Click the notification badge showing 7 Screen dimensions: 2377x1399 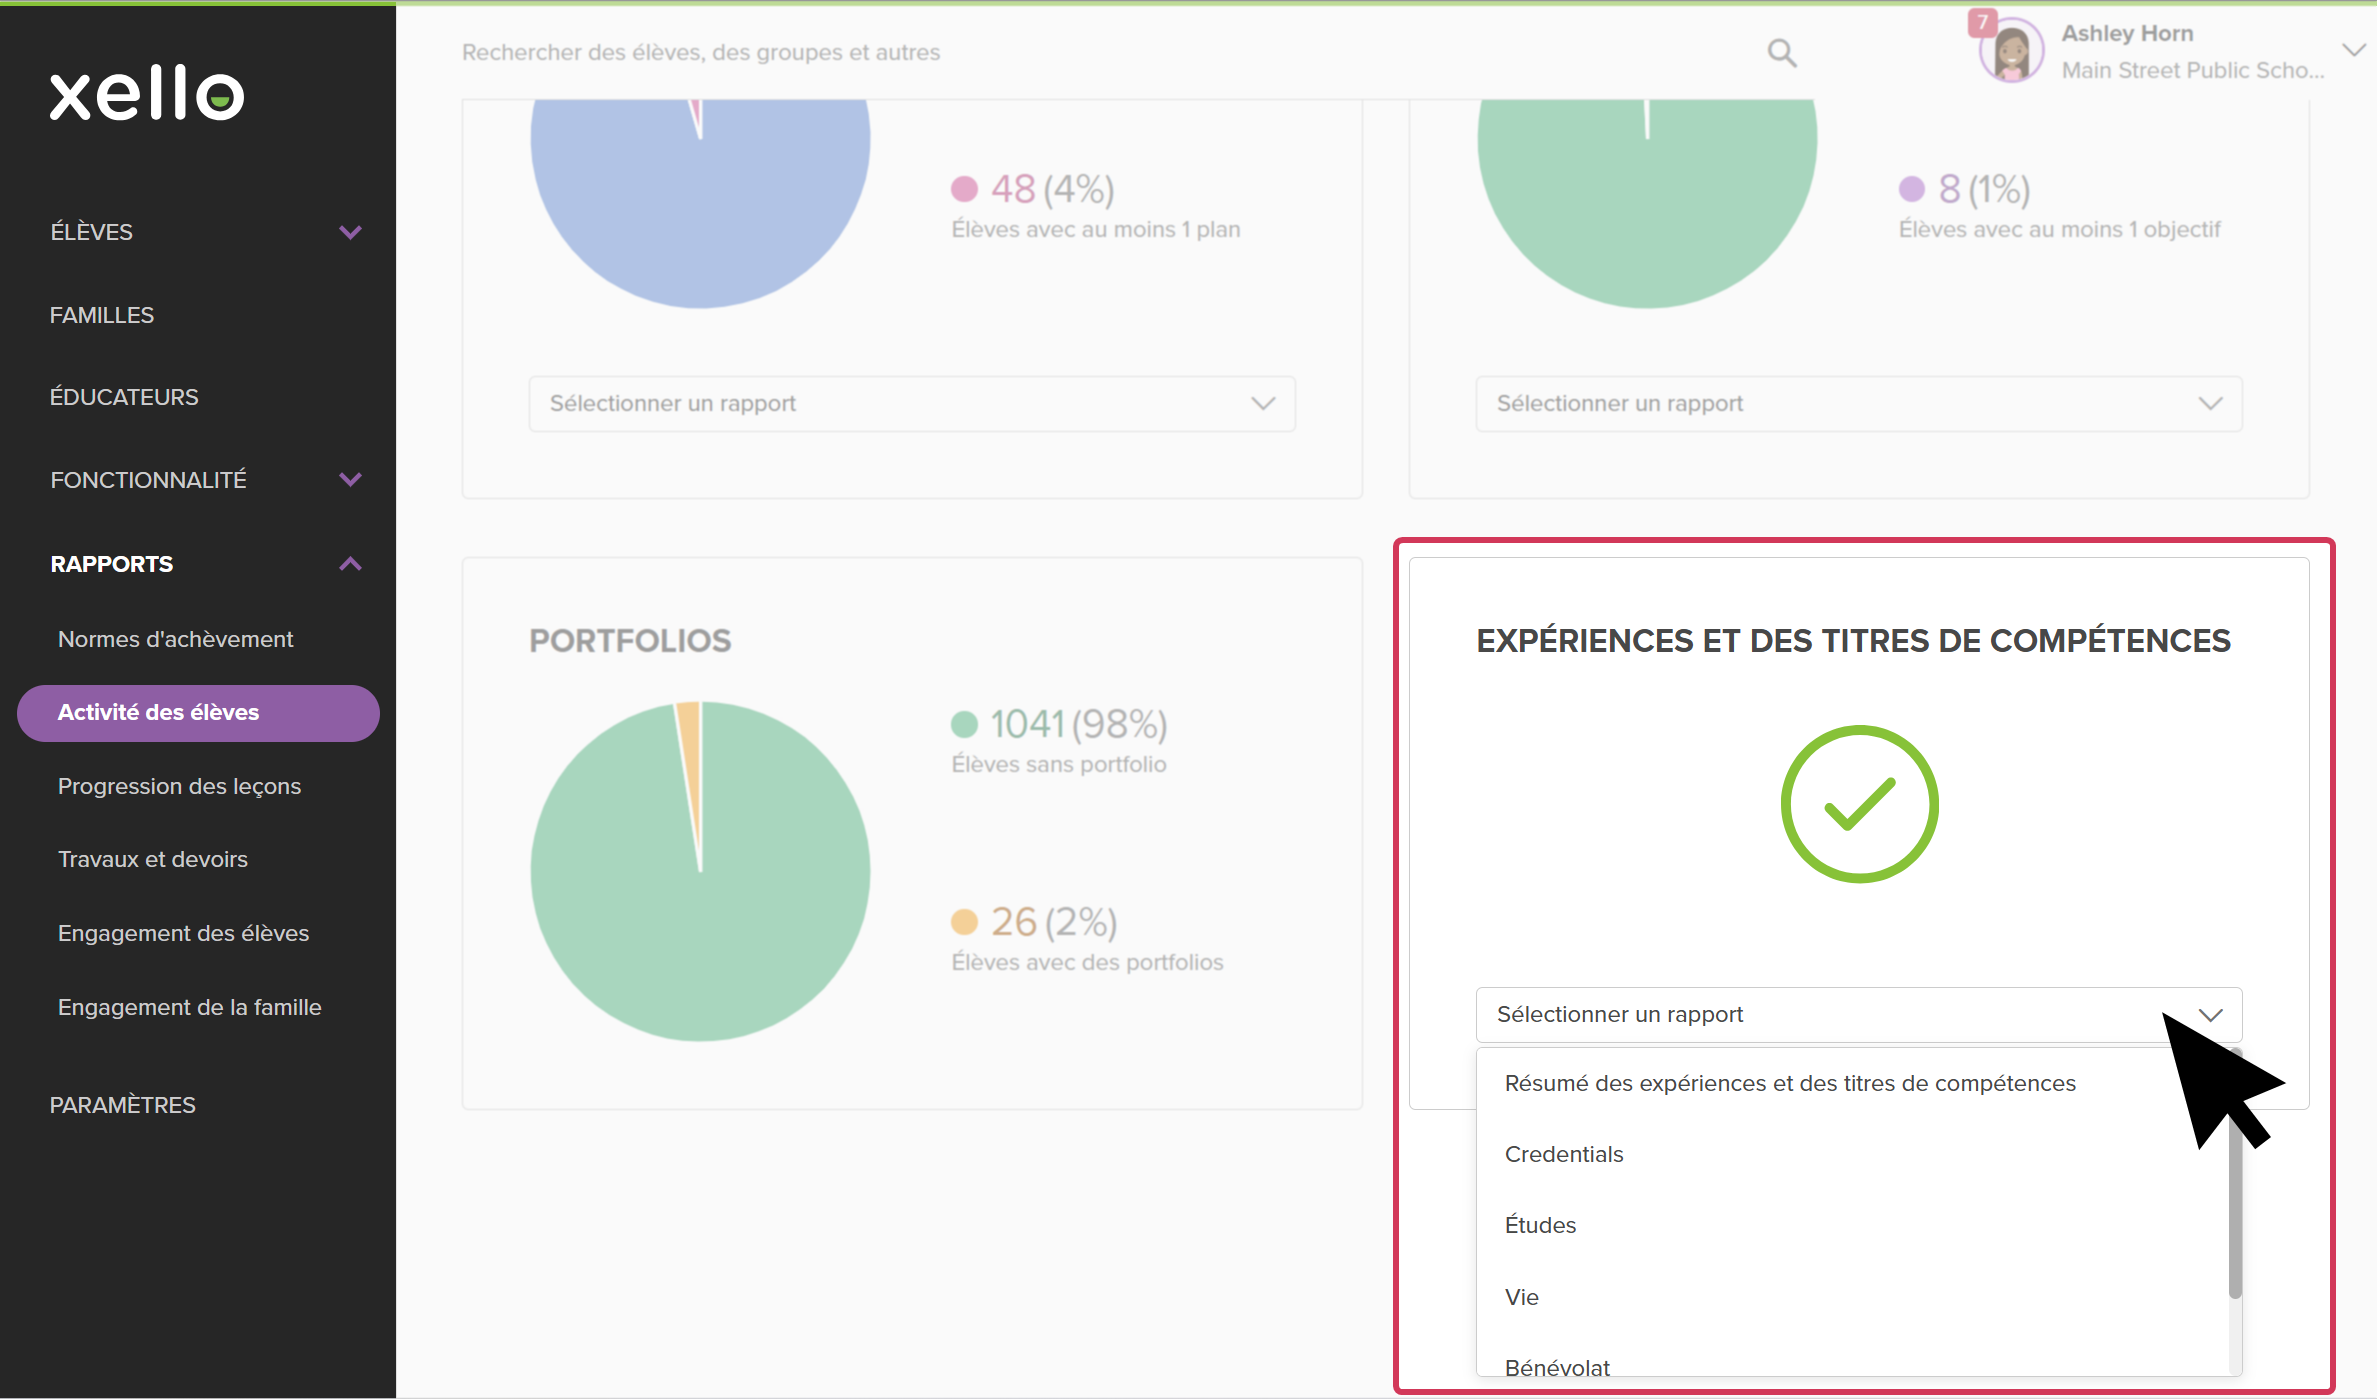click(x=1982, y=22)
